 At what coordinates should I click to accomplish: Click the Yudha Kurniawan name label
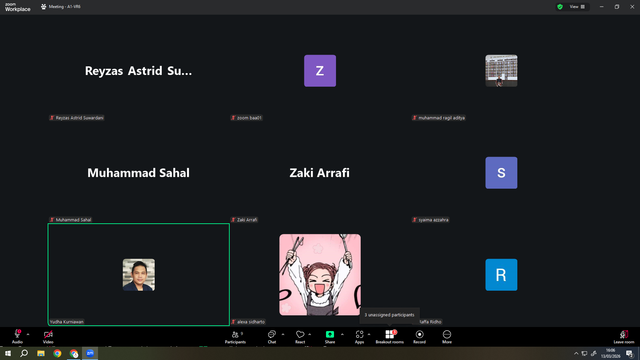[67, 322]
